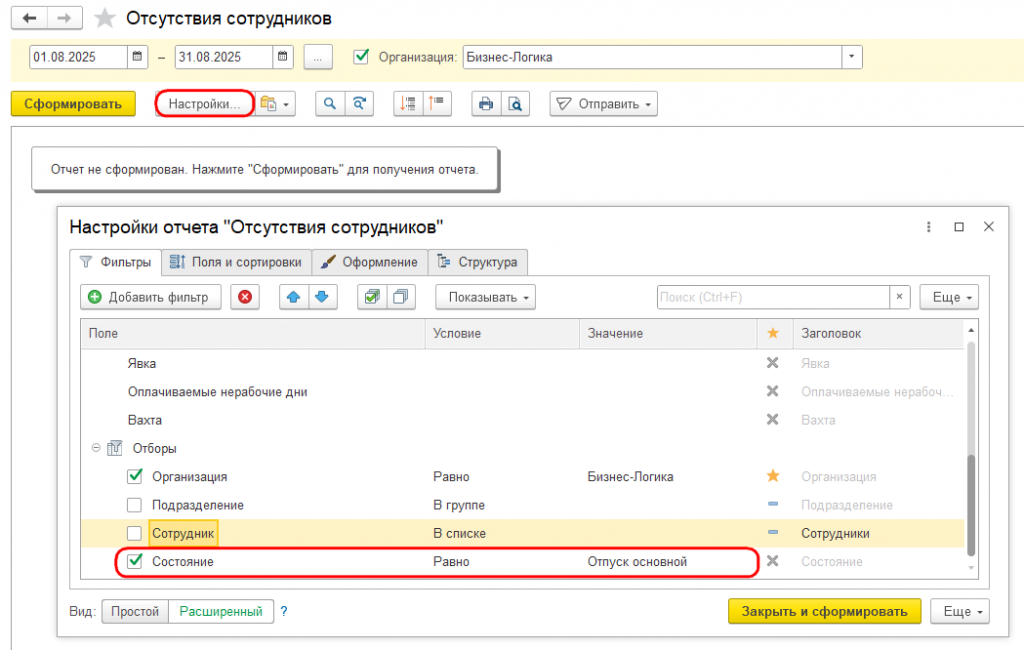The width and height of the screenshot is (1024, 650).
Task: Expand all groups toolbar icon
Action: (x=408, y=104)
